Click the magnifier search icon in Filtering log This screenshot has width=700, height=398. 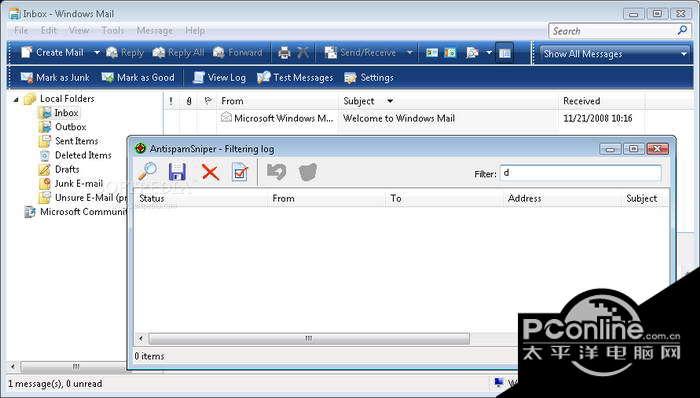(x=147, y=171)
